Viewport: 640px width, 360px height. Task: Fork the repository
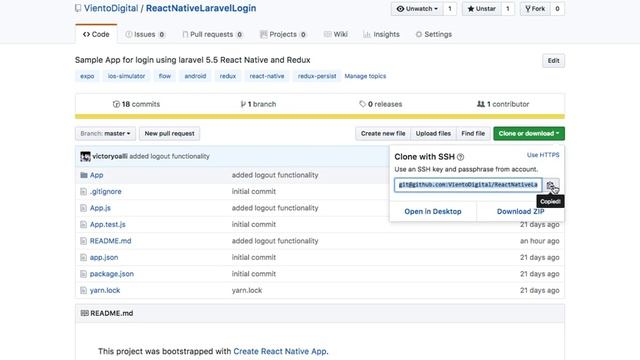535,9
